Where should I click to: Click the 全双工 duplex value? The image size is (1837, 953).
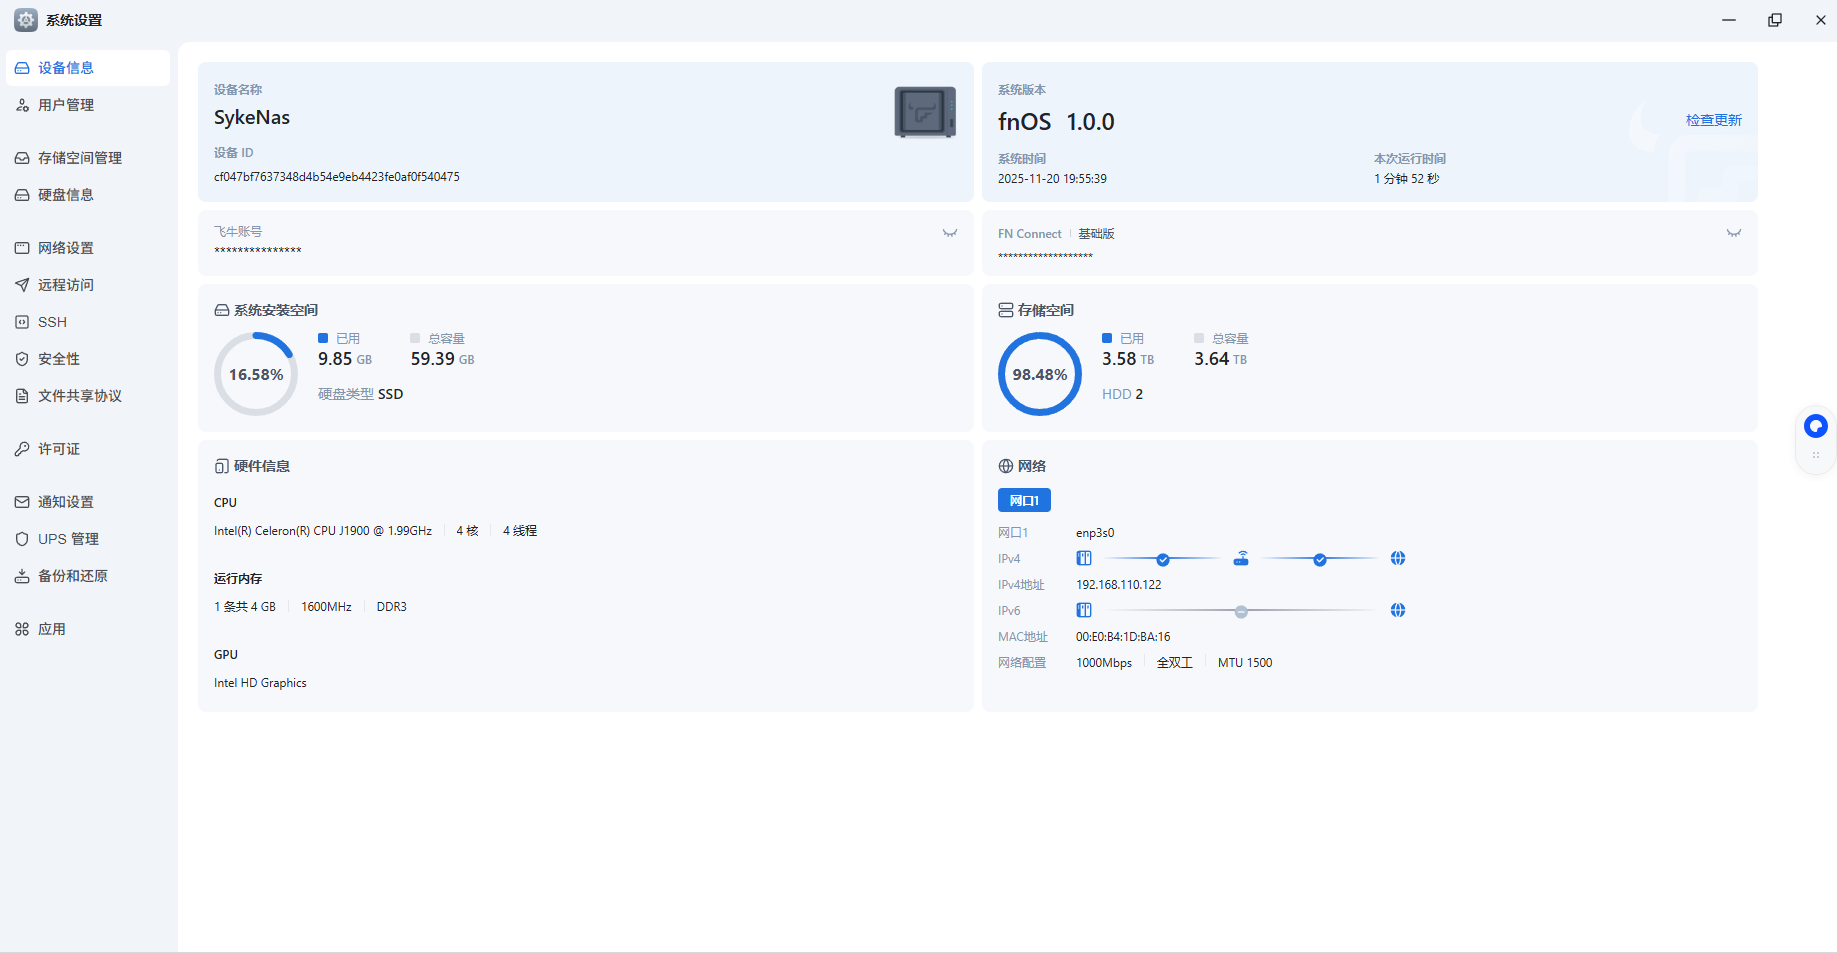1175,663
